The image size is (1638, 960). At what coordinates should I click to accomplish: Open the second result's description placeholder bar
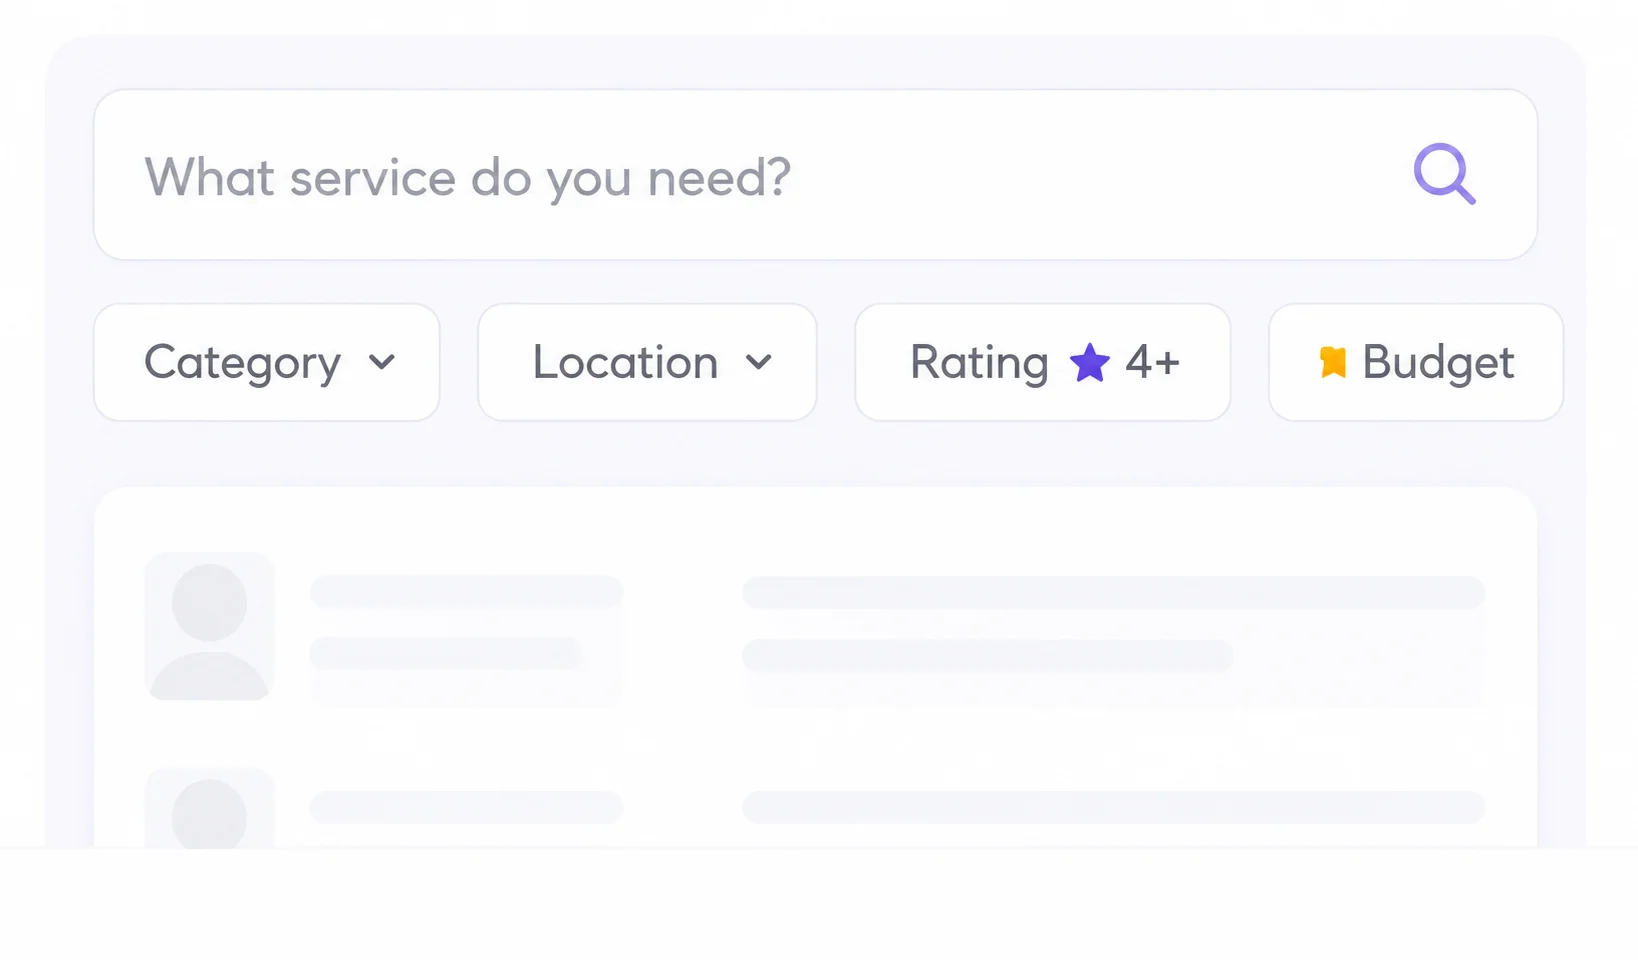pyautogui.click(x=1114, y=807)
